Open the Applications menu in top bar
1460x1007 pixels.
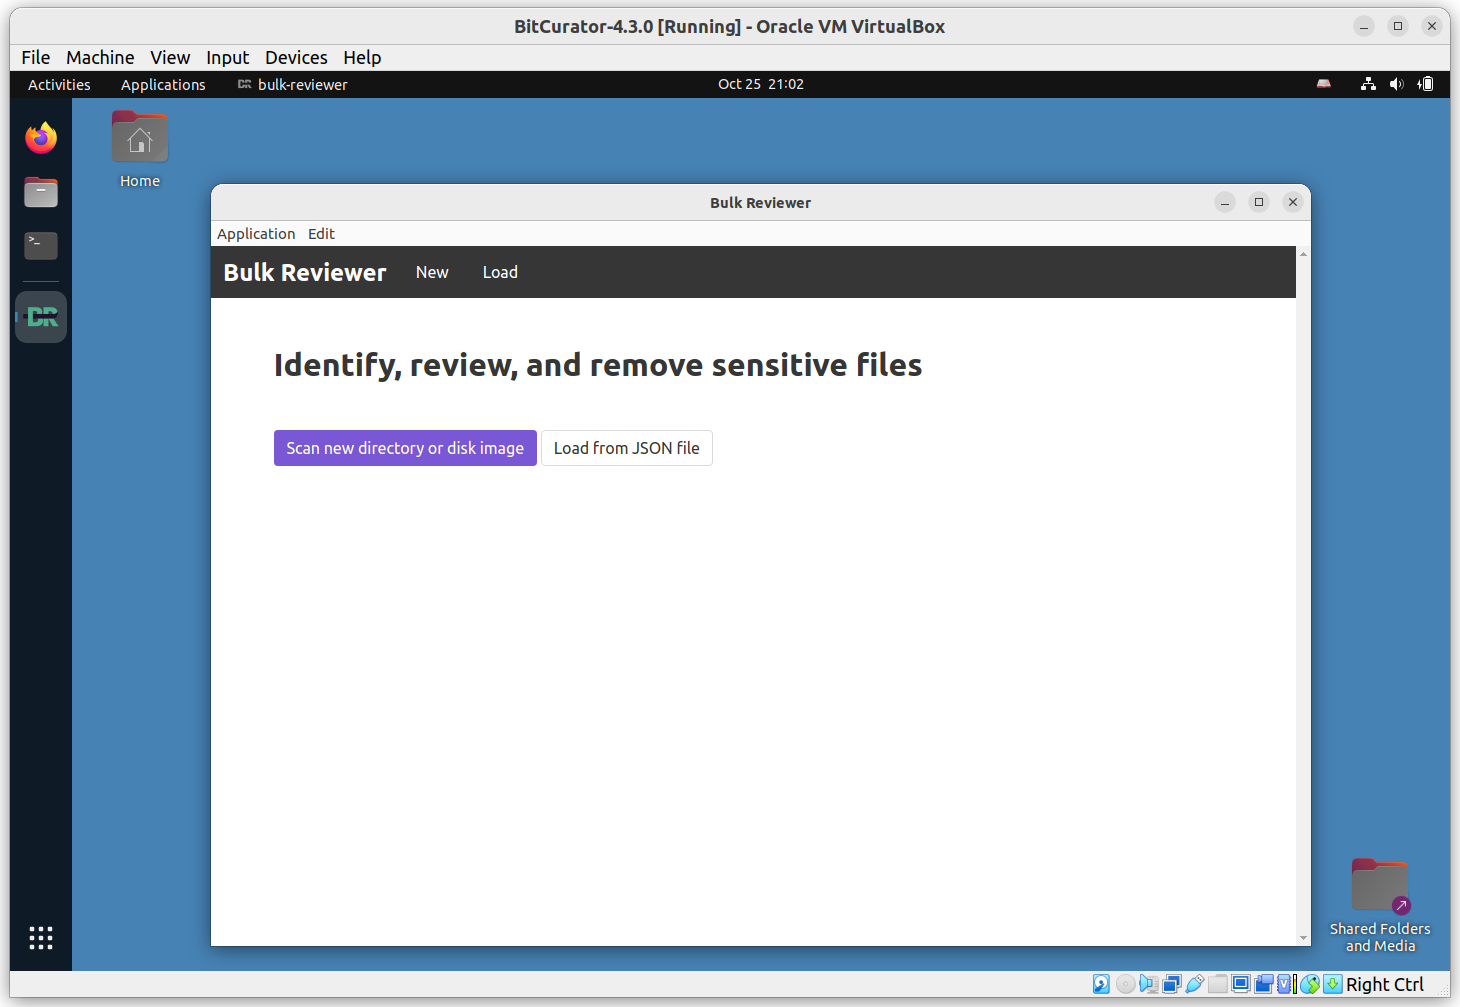163,85
